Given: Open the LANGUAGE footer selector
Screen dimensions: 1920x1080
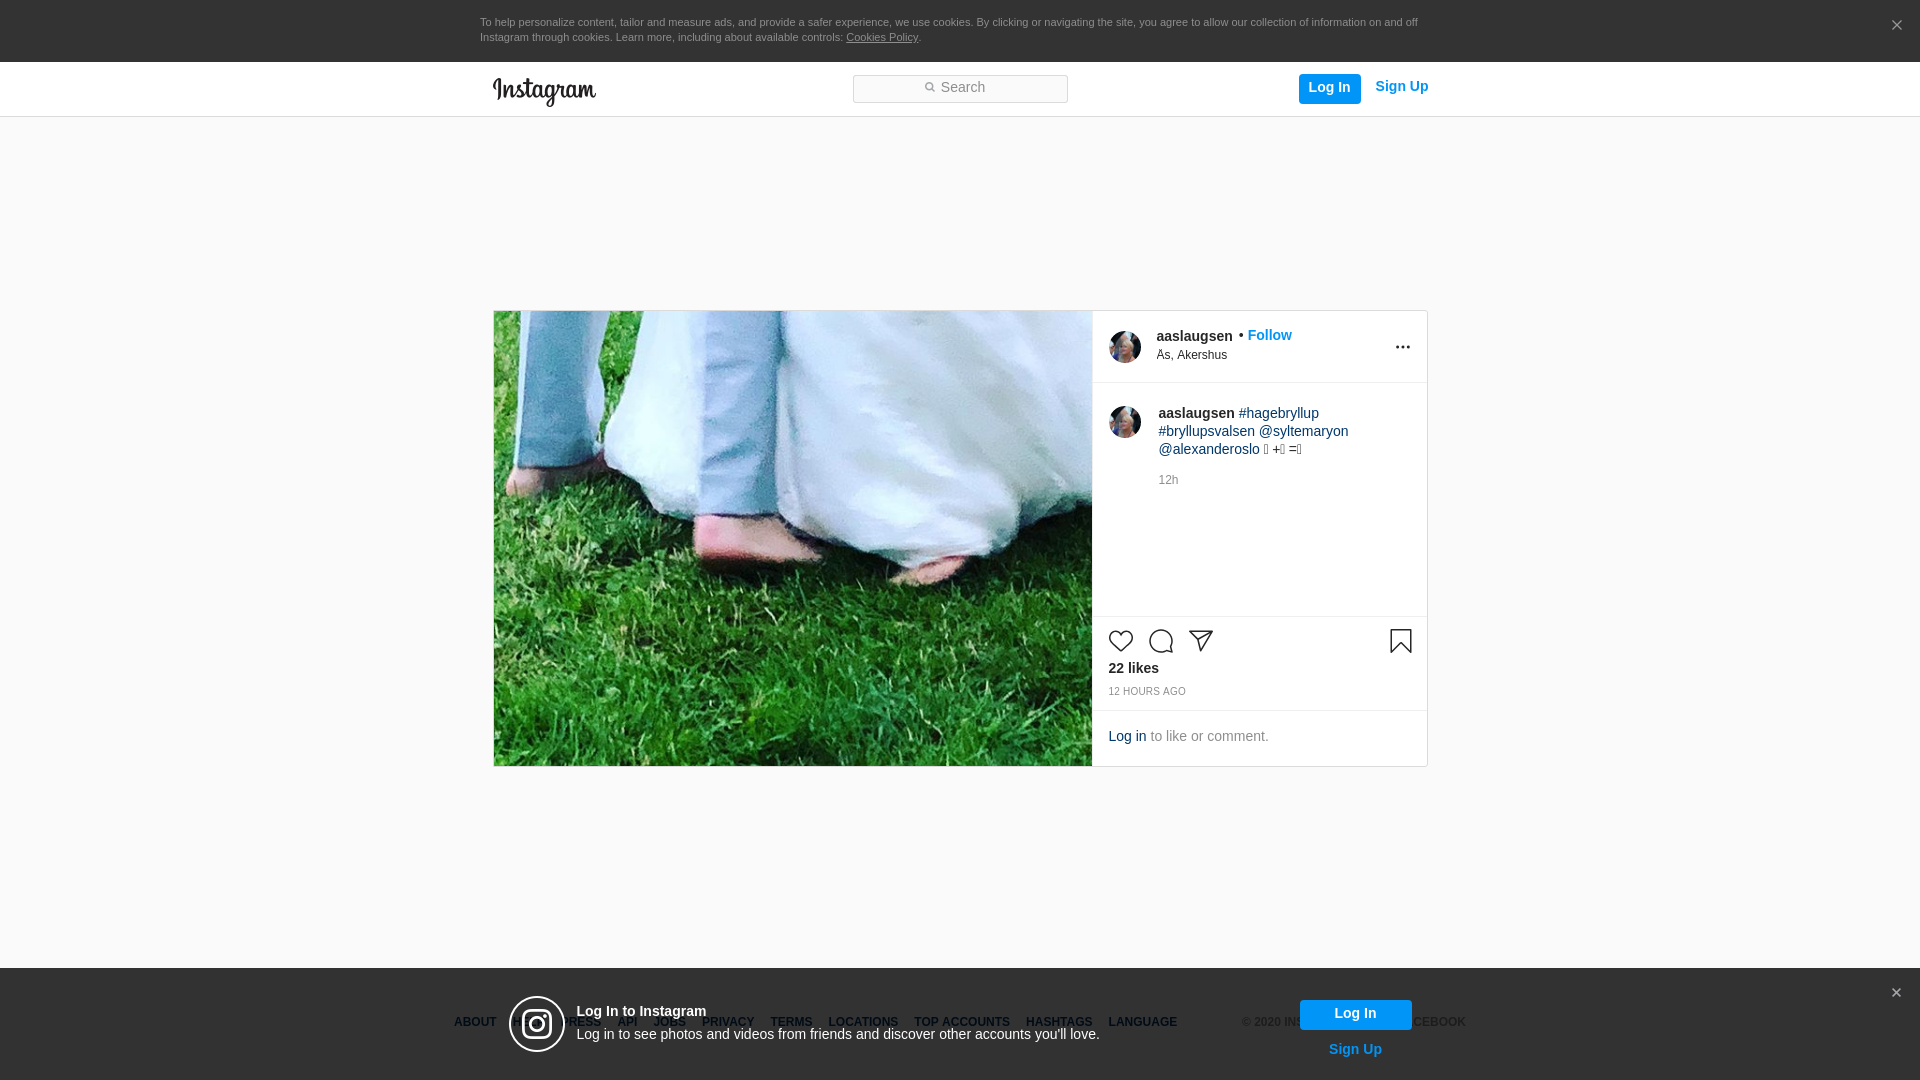Looking at the screenshot, I should pyautogui.click(x=1142, y=1022).
